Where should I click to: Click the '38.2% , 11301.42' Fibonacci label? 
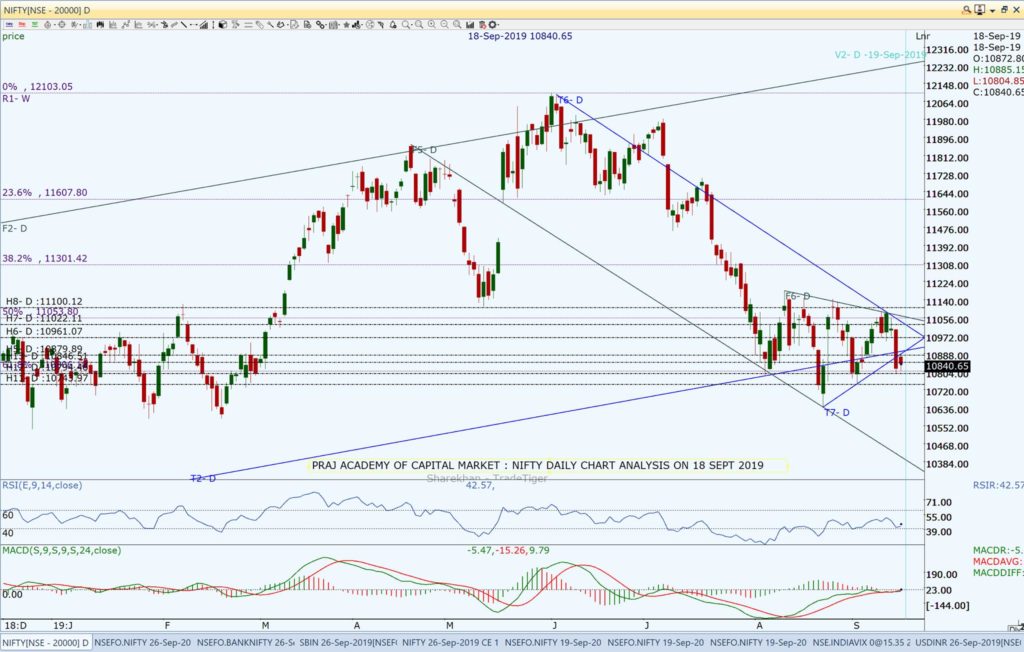tap(44, 258)
